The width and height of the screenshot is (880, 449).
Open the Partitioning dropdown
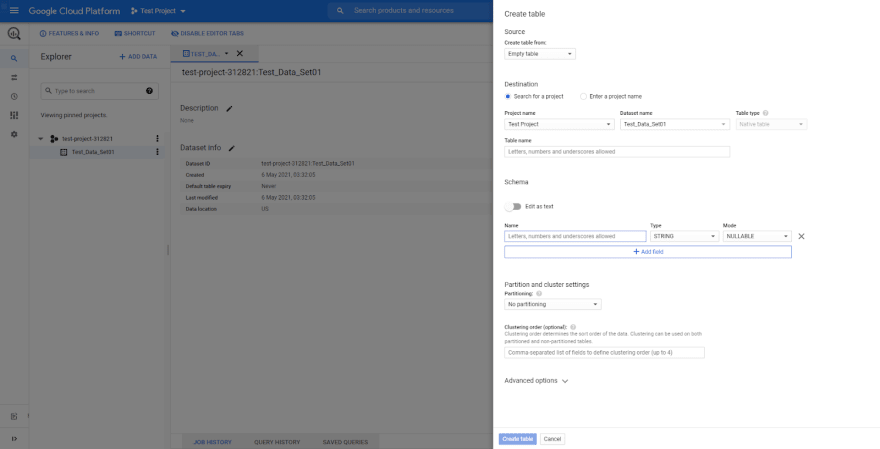[553, 304]
